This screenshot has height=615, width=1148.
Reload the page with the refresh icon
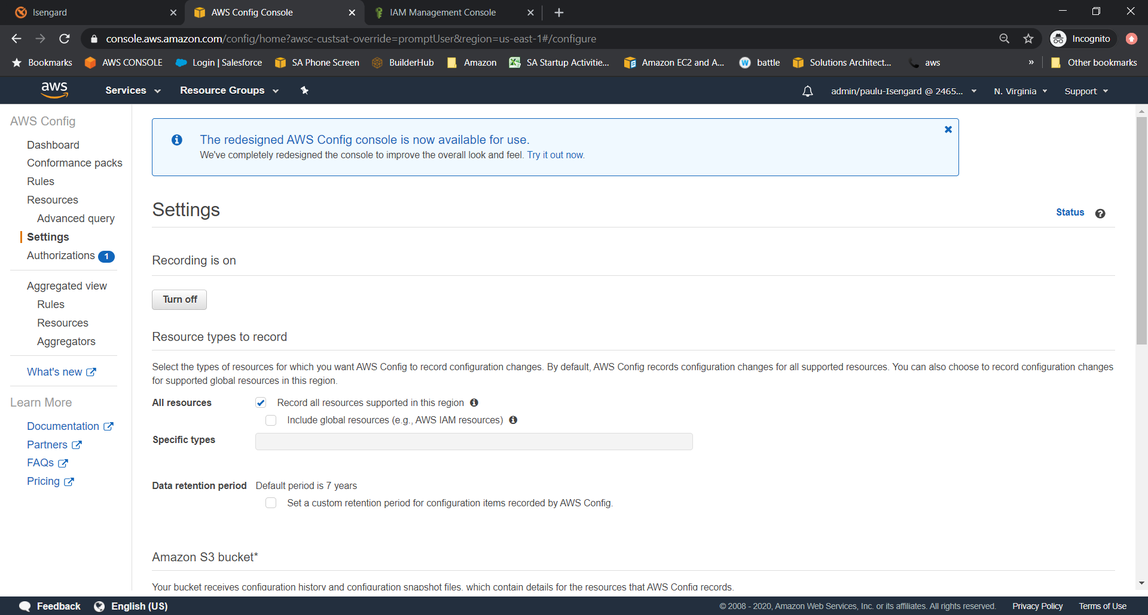pyautogui.click(x=64, y=38)
